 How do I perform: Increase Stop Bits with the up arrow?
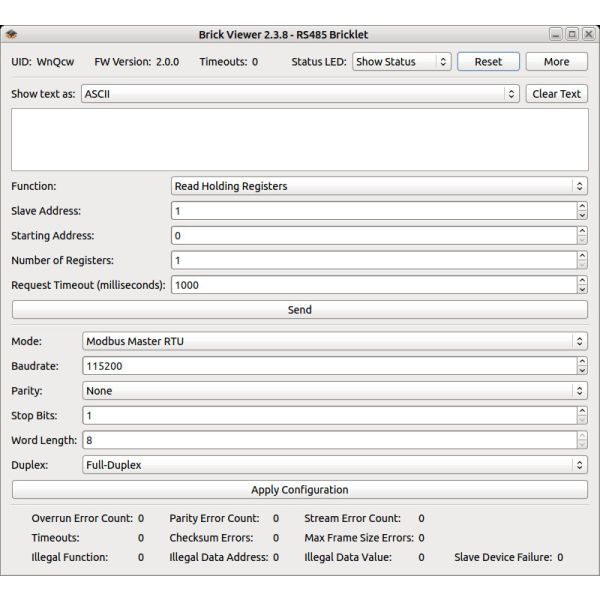coord(582,411)
